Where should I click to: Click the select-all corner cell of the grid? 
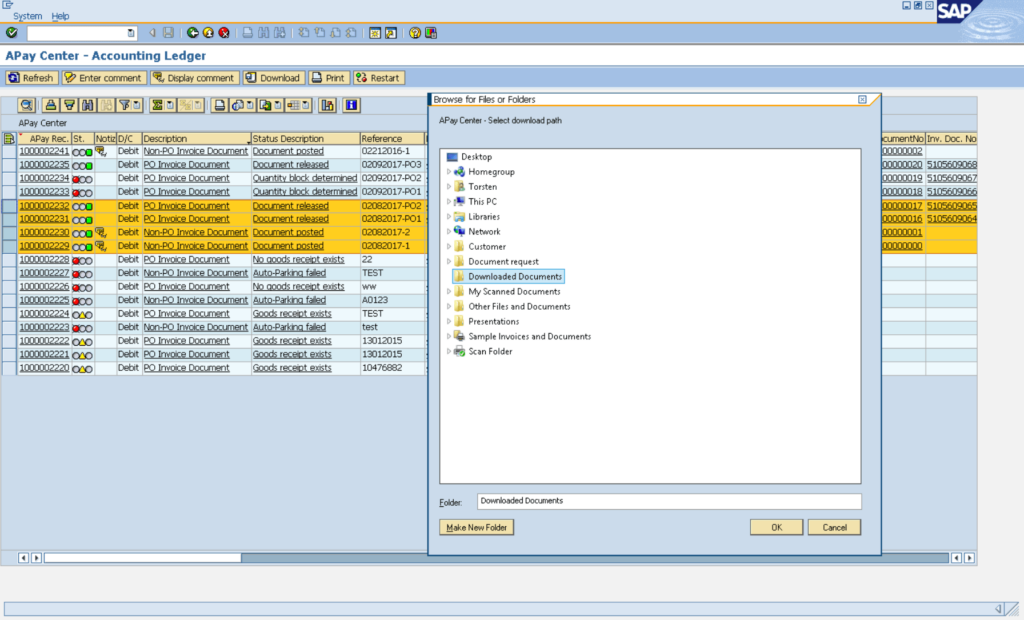9,139
